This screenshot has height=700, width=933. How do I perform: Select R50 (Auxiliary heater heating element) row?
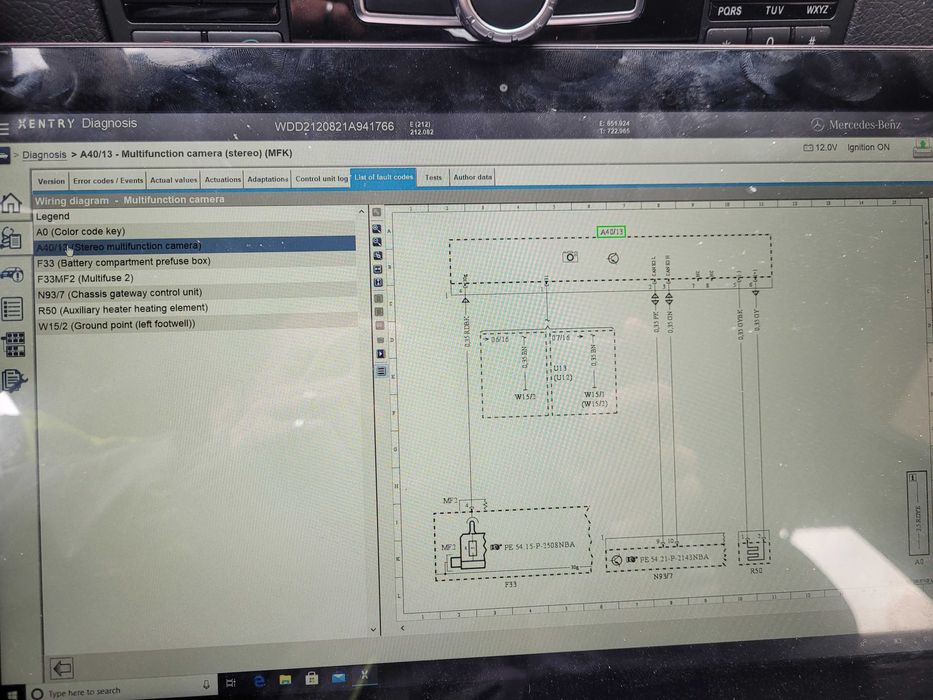(198, 308)
